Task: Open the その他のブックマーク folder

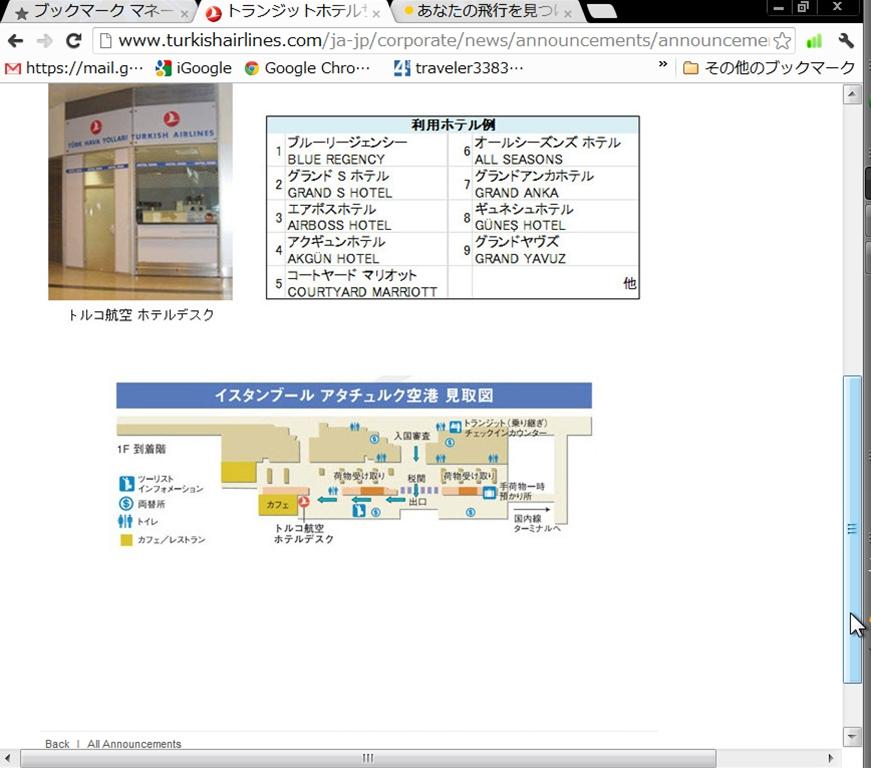Action: pyautogui.click(x=768, y=68)
